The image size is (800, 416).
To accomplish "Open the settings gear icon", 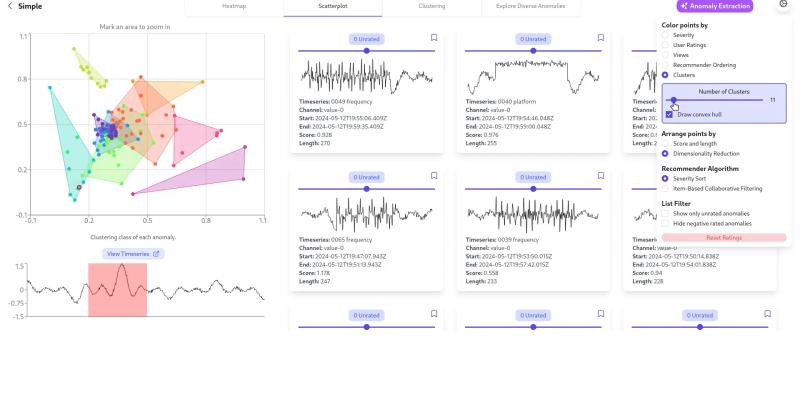I will [x=782, y=5].
